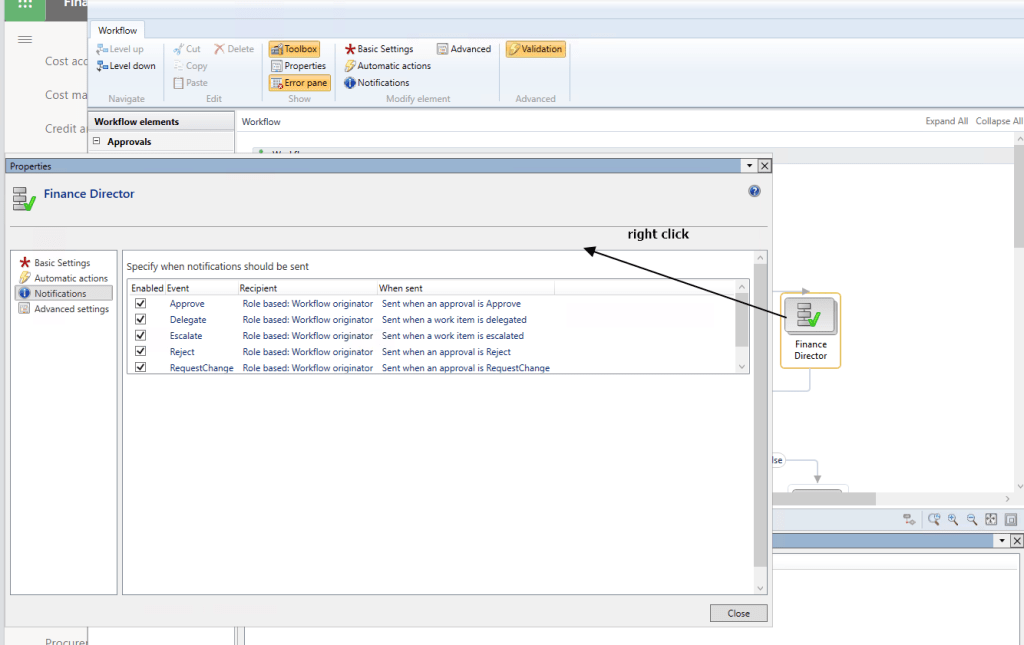Image resolution: width=1024 pixels, height=645 pixels.
Task: Click the Validation button in the ribbon
Action: [535, 49]
